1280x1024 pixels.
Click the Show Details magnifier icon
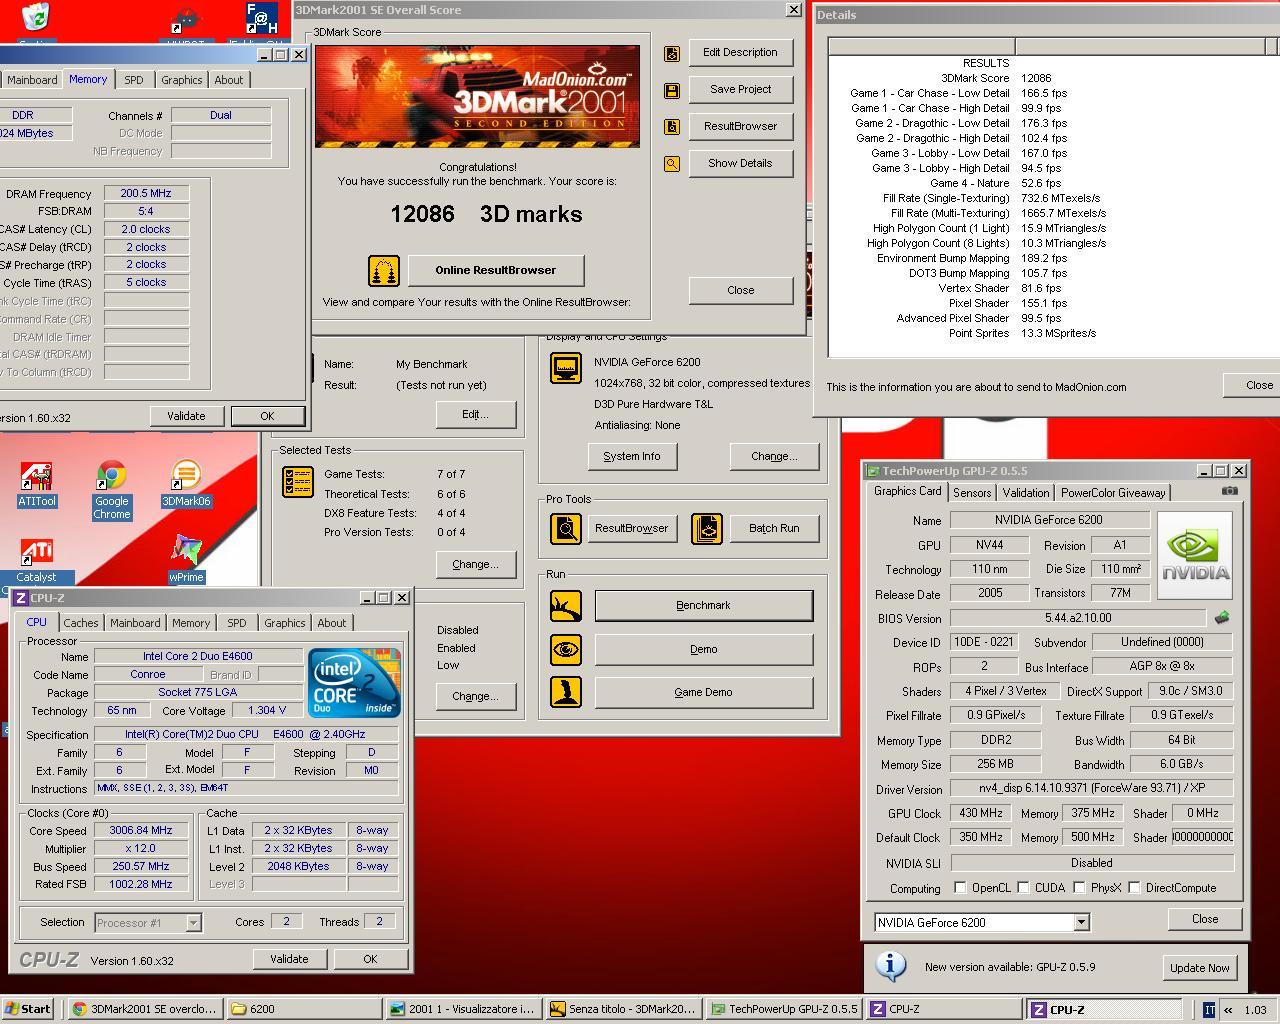(672, 164)
